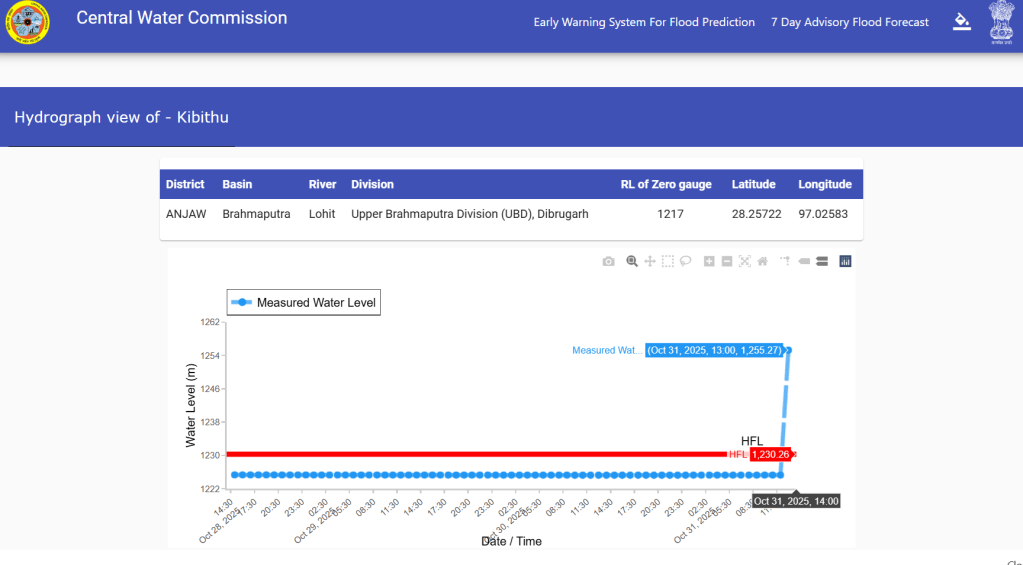Click the Autoscale chart icon
Screen dimensions: 1023x565
tap(745, 262)
